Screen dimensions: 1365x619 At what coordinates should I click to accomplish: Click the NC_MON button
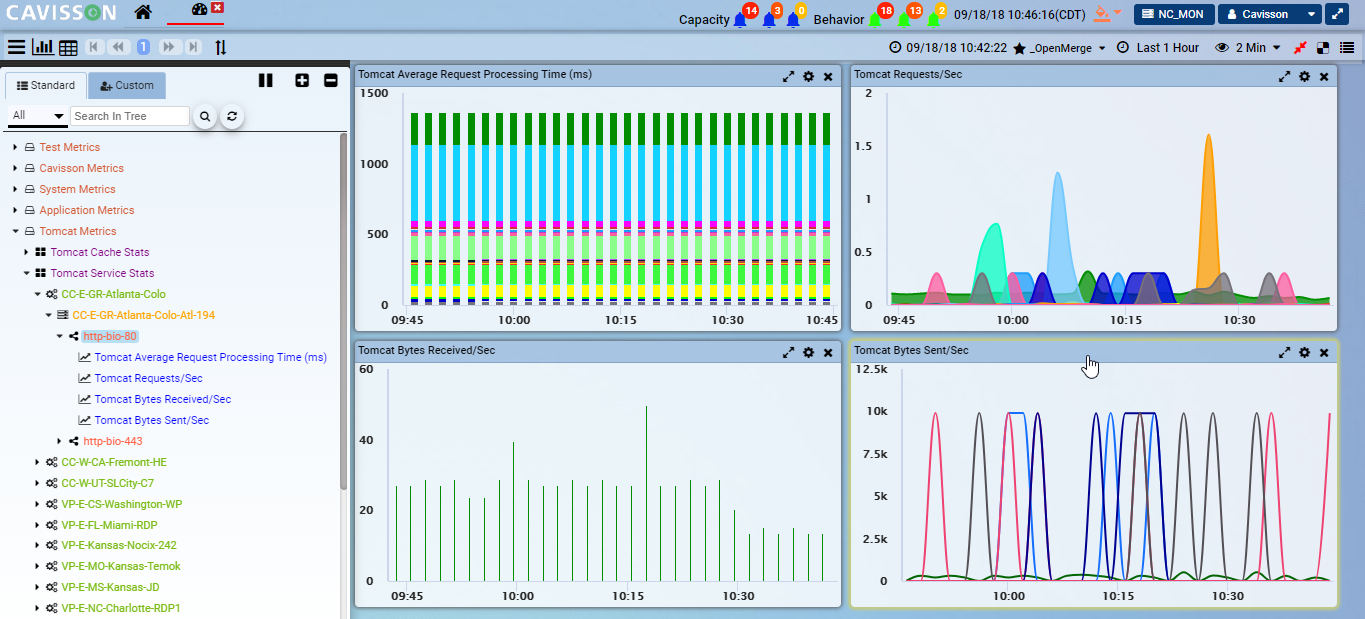pyautogui.click(x=1173, y=14)
